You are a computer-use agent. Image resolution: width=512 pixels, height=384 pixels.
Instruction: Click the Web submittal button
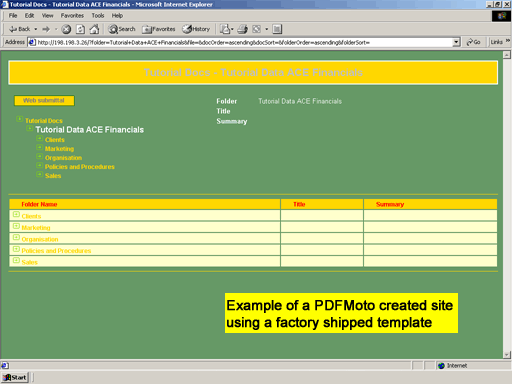click(44, 100)
